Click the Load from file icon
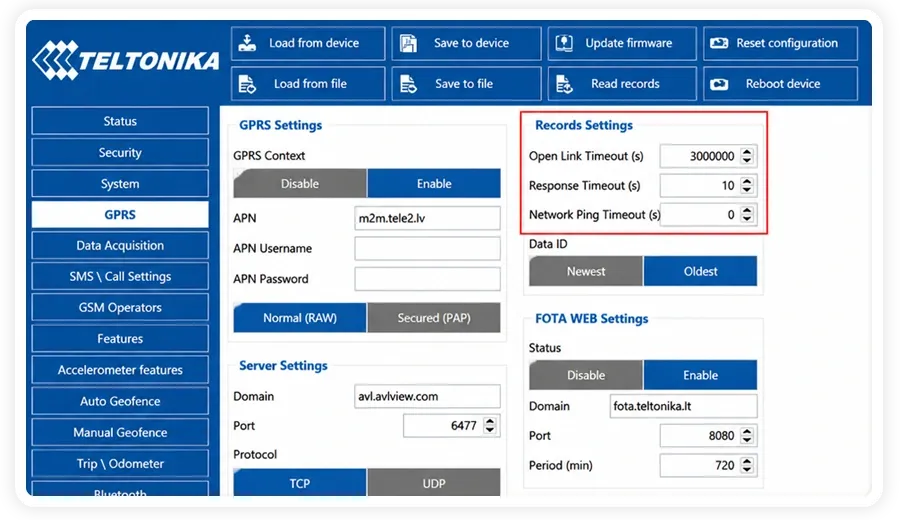 pyautogui.click(x=247, y=84)
